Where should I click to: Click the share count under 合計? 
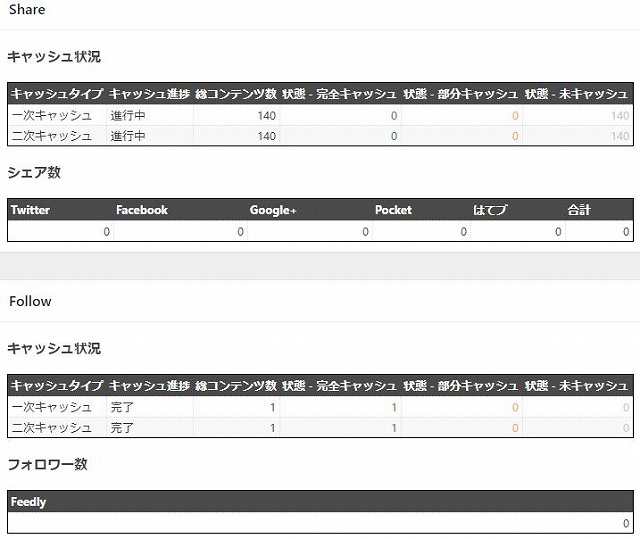626,232
